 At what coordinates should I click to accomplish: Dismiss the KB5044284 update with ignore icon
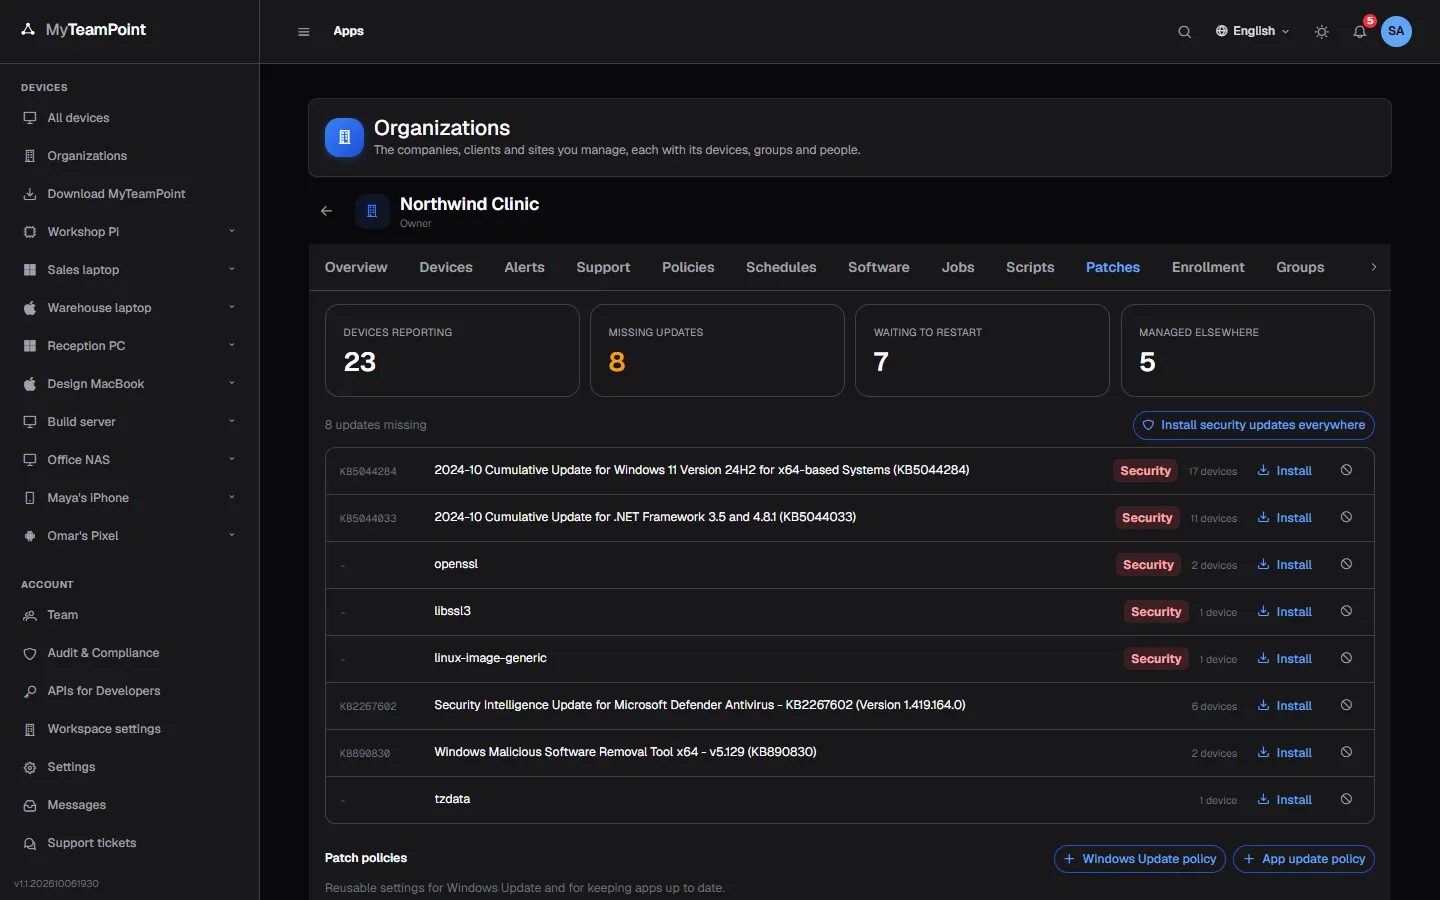pyautogui.click(x=1346, y=470)
